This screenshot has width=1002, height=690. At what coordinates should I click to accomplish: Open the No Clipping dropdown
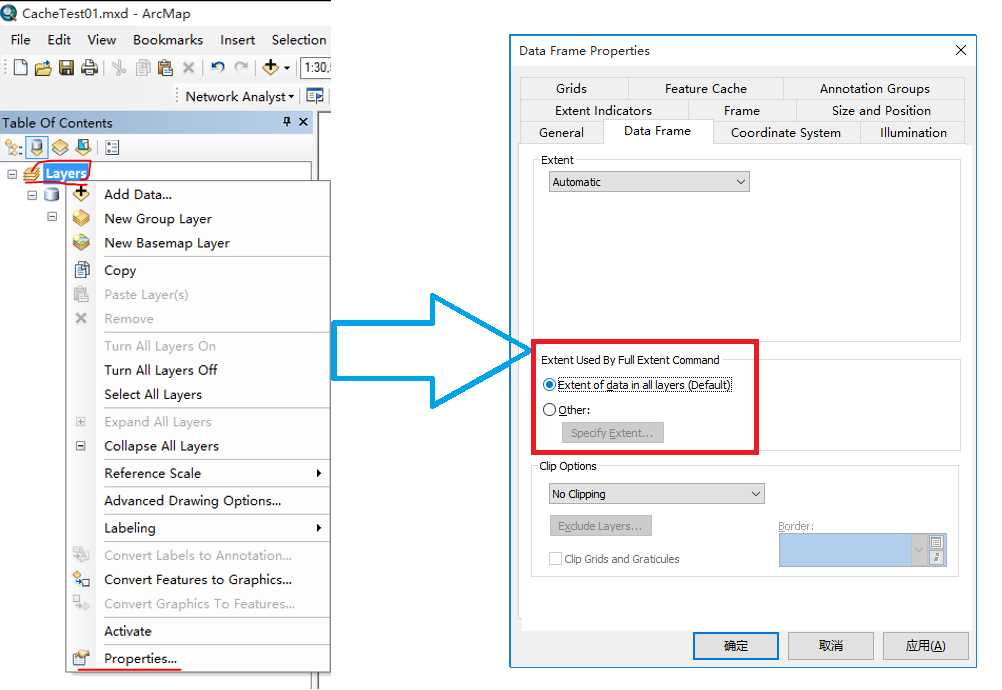point(656,494)
